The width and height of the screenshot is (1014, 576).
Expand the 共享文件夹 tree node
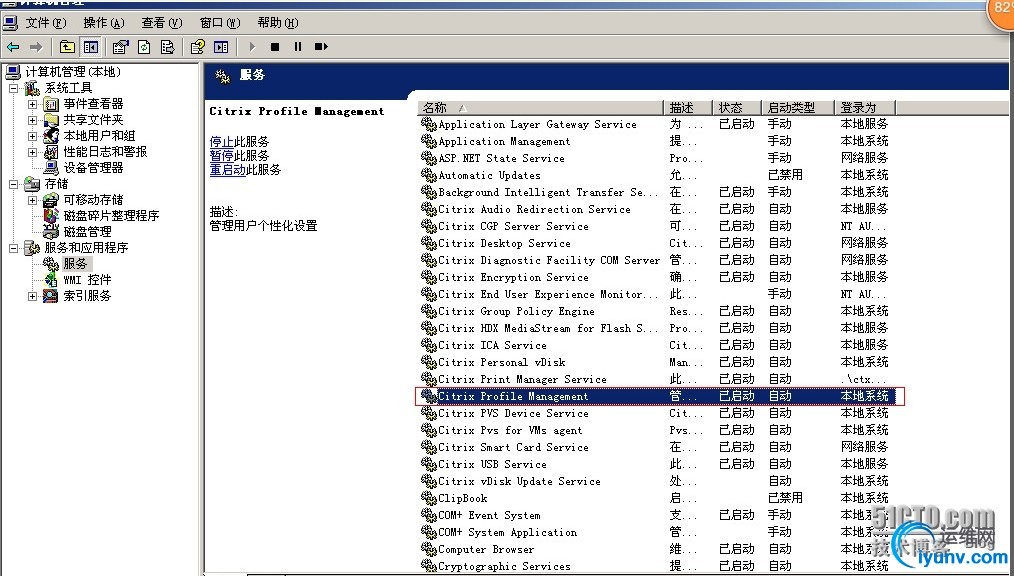(32, 120)
